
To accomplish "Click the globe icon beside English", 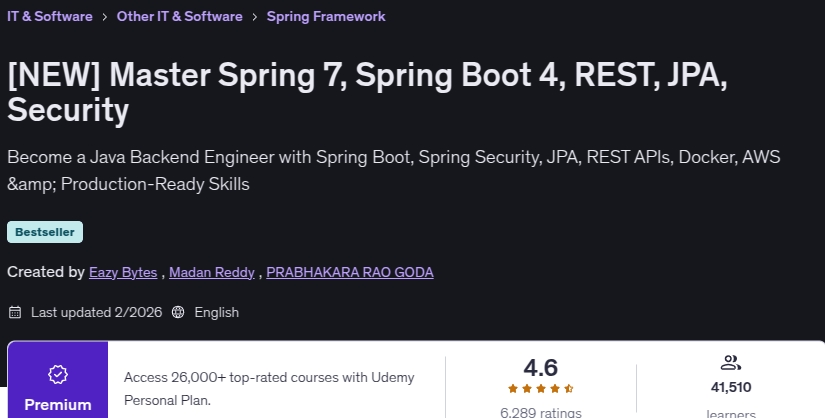I will coord(178,312).
